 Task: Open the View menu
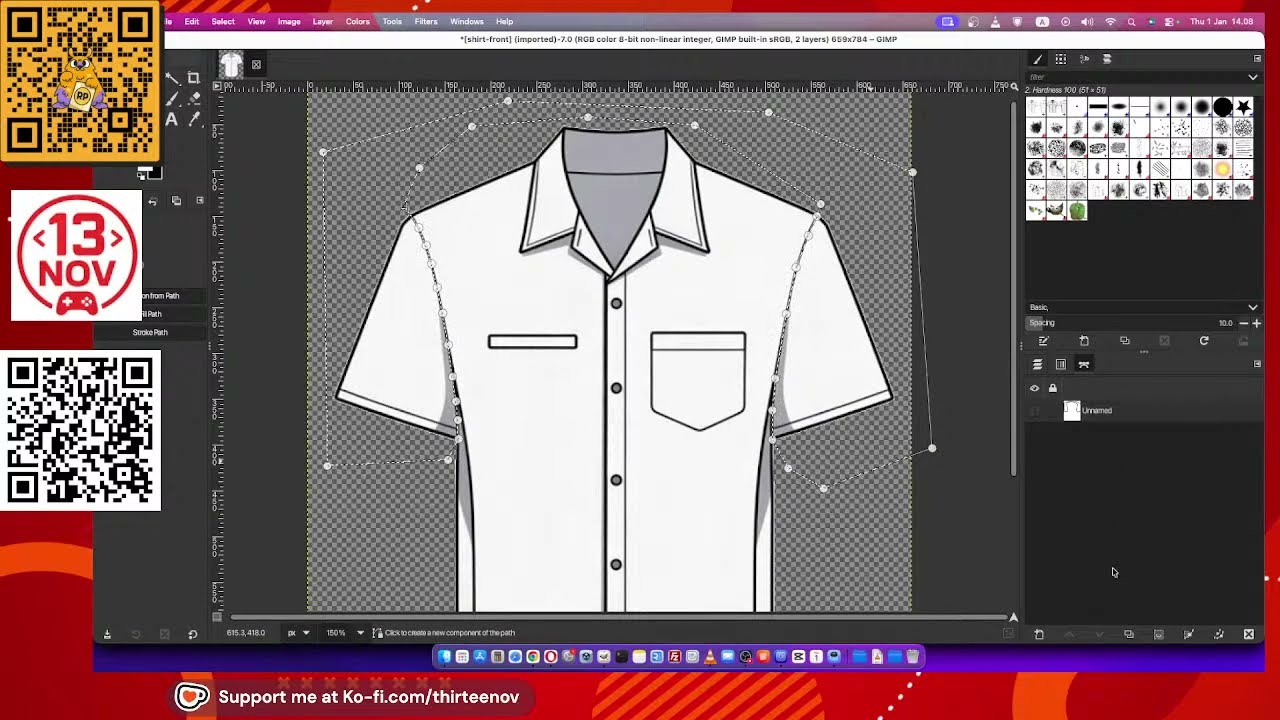tap(256, 21)
